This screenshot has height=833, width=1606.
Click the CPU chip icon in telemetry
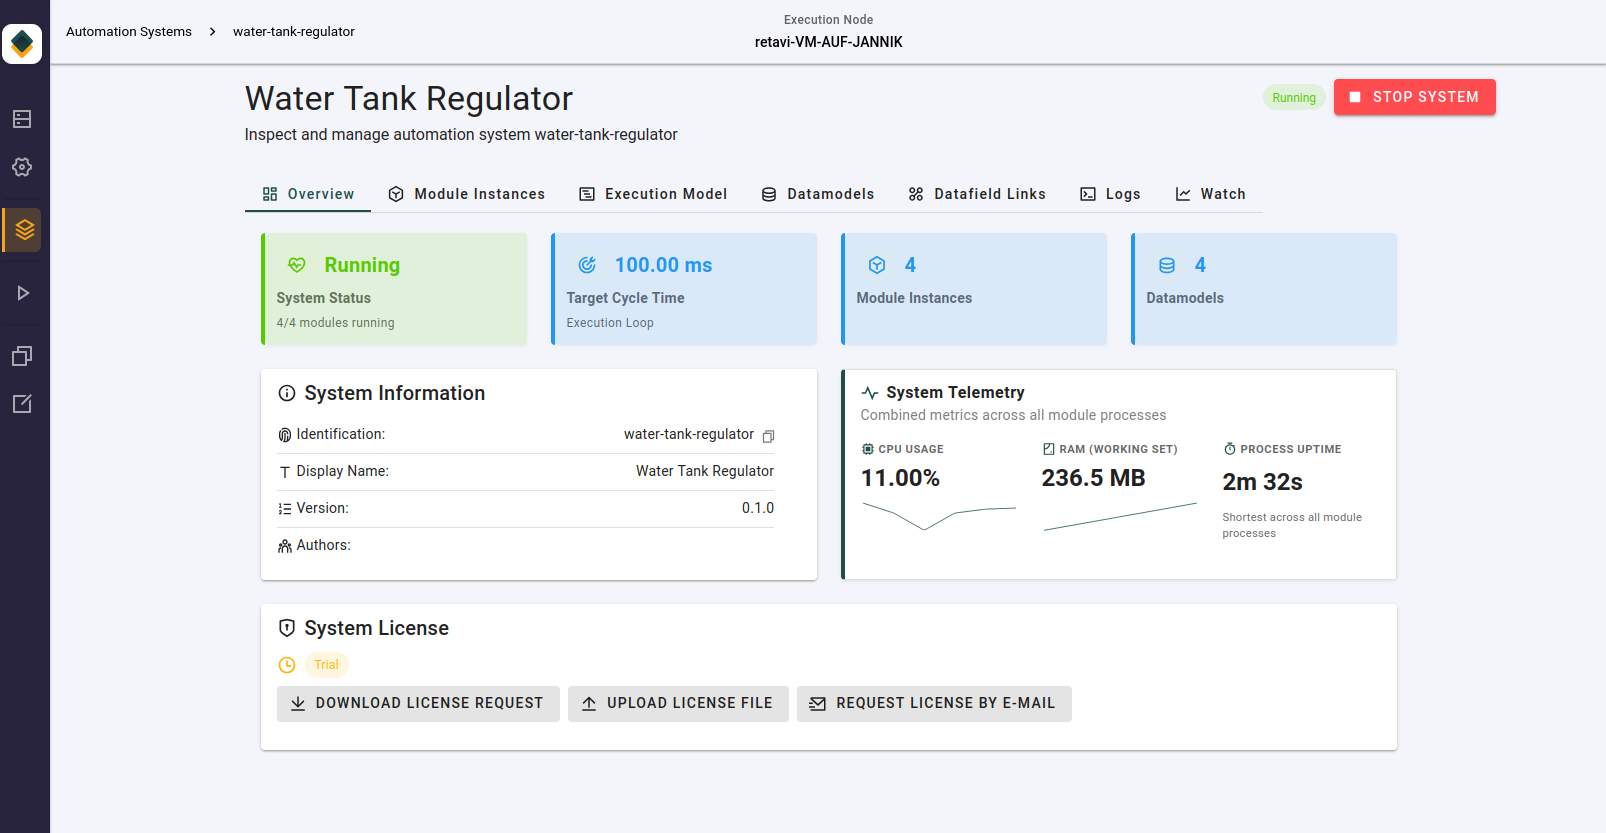click(868, 449)
